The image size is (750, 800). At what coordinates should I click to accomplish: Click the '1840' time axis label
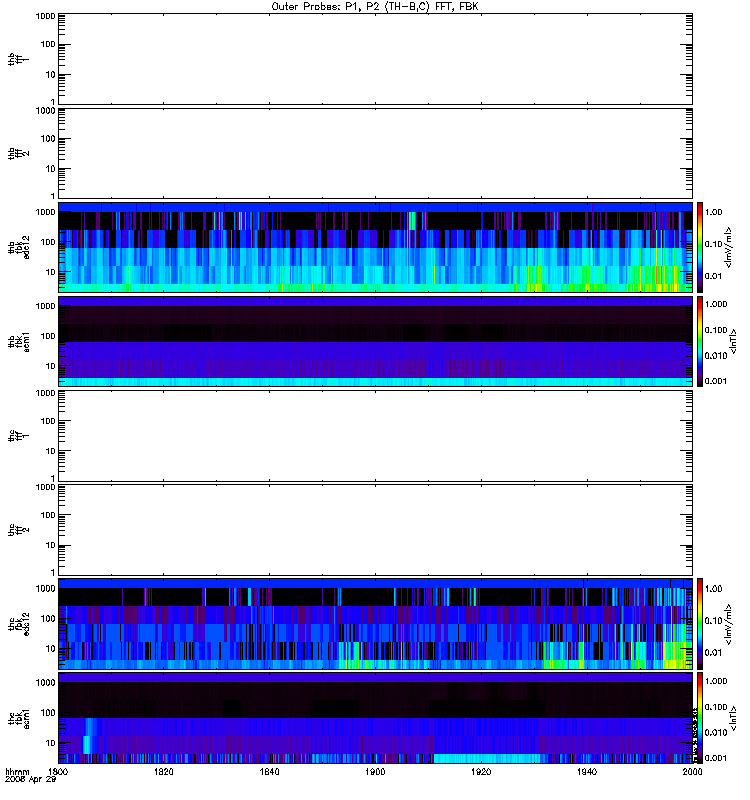(269, 771)
